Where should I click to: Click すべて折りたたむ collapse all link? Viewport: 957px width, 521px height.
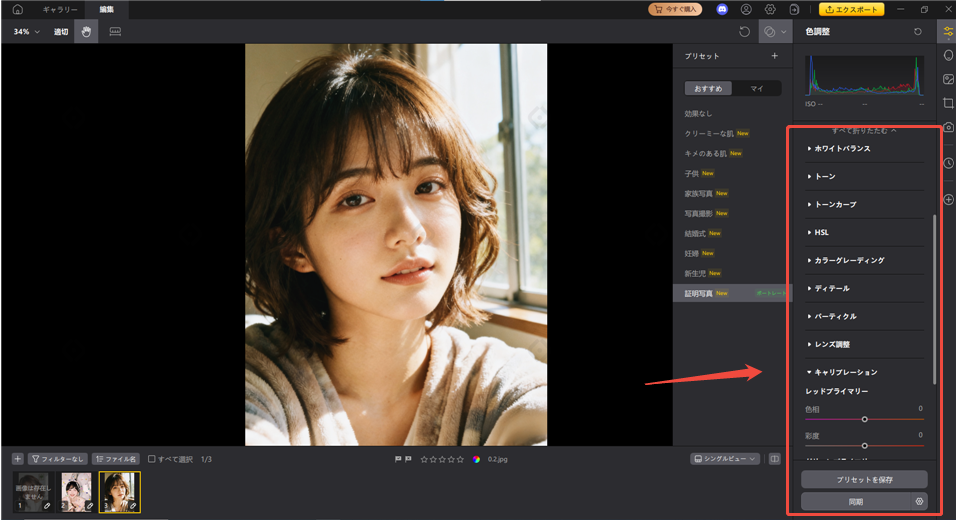[864, 131]
